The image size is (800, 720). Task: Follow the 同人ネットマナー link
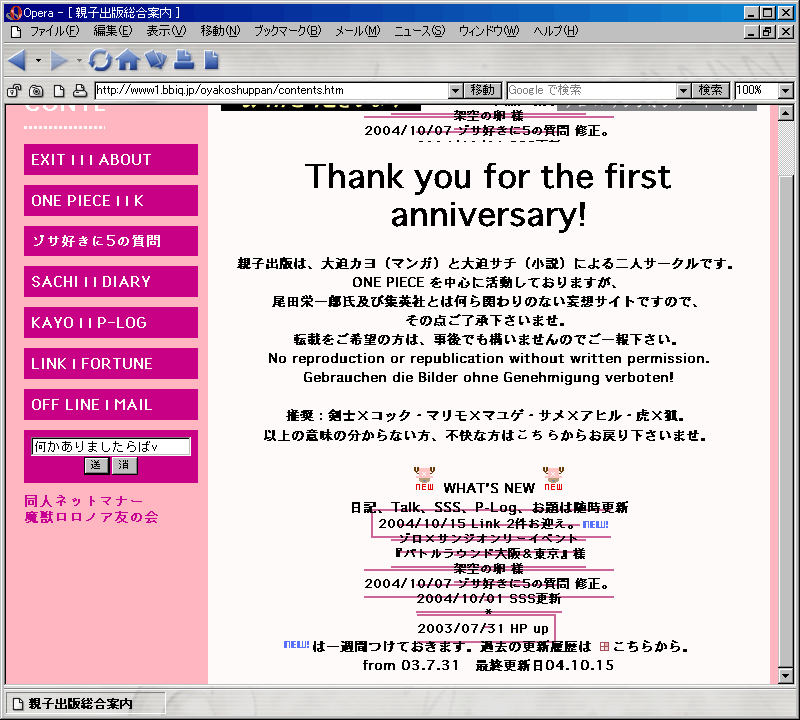pyautogui.click(x=84, y=501)
